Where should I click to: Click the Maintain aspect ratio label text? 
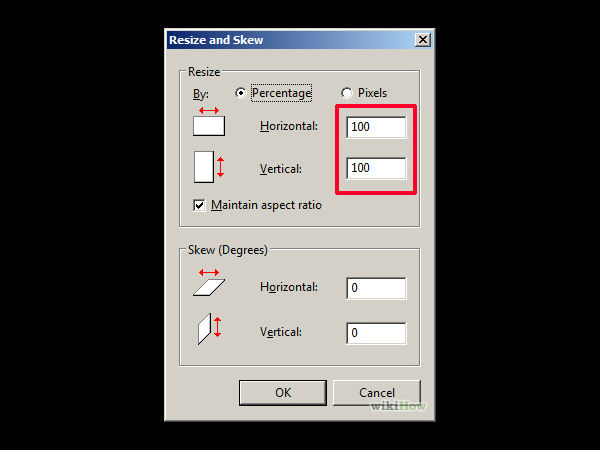(x=266, y=205)
